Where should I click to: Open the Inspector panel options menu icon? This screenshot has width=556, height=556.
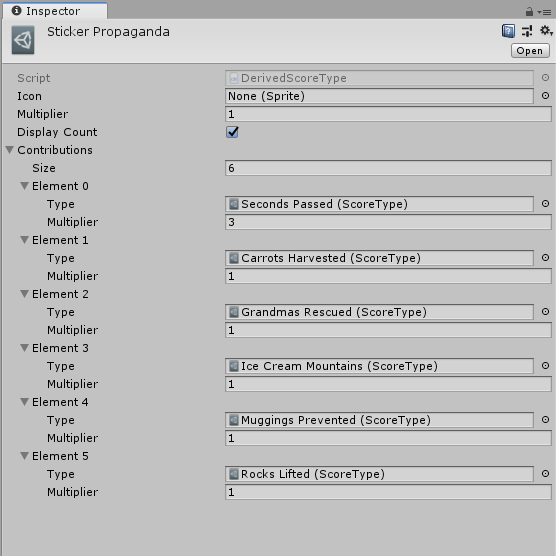click(x=545, y=12)
